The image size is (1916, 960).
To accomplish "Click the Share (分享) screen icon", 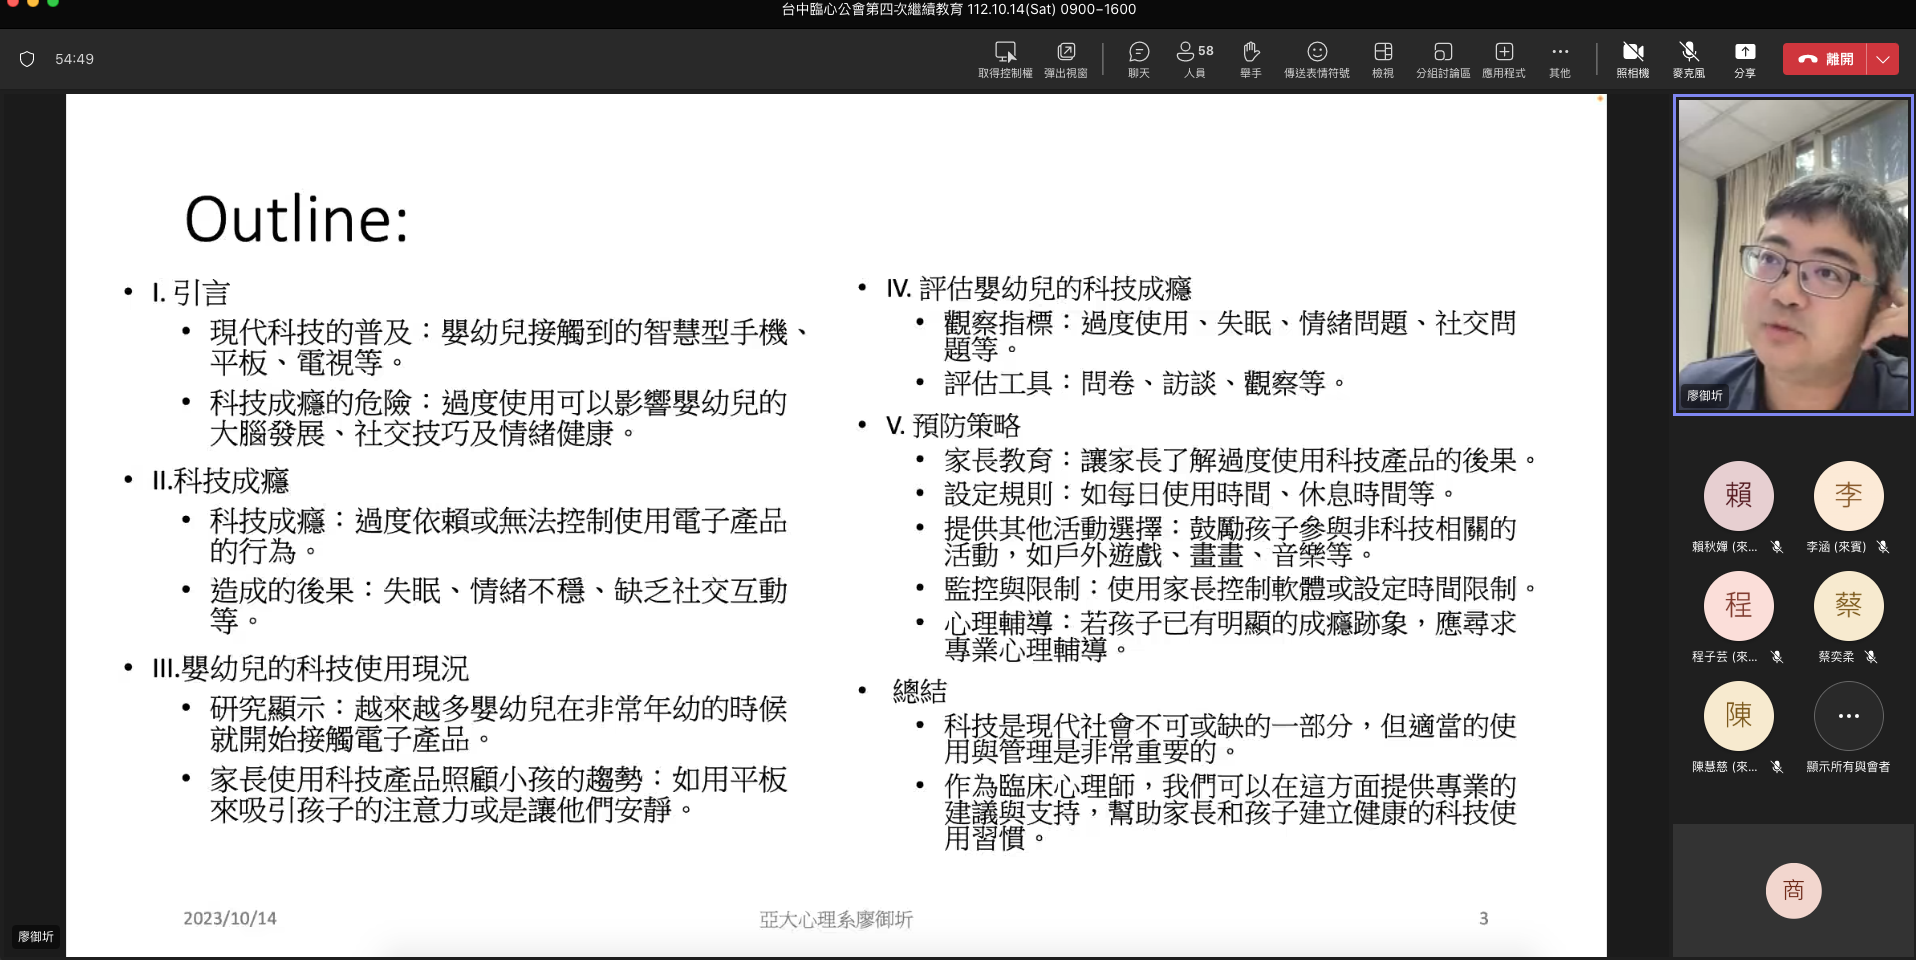I will coord(1745,52).
